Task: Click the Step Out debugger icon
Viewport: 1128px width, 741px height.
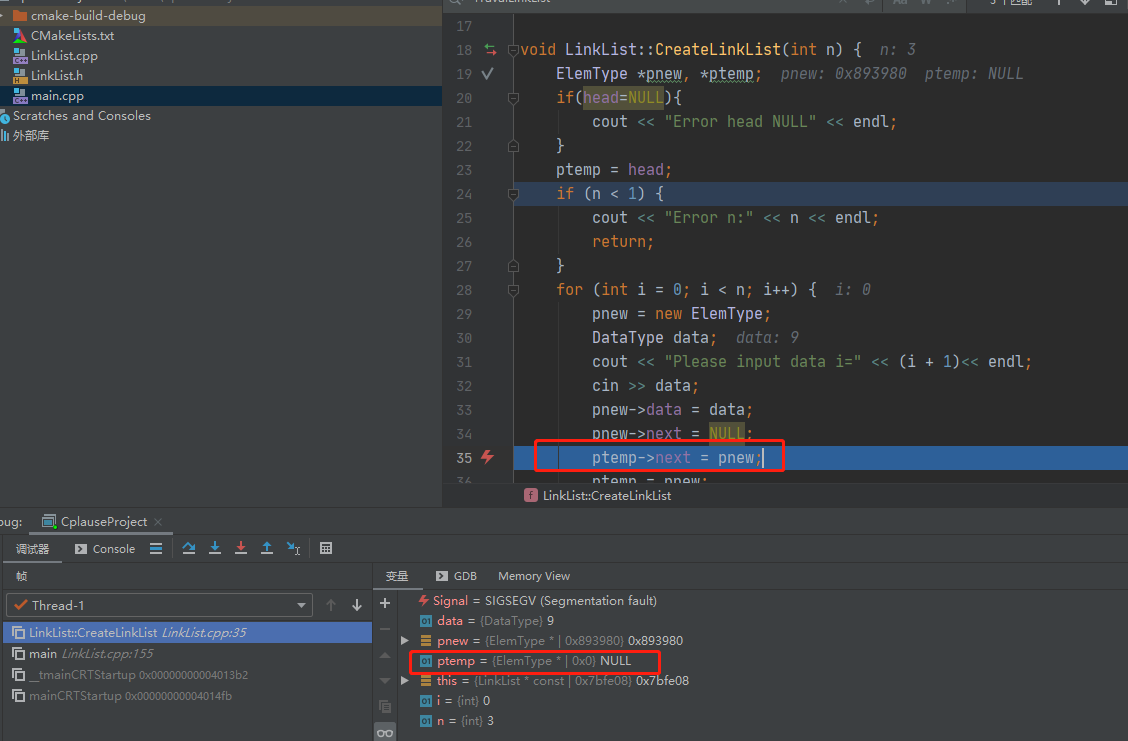Action: coord(266,548)
